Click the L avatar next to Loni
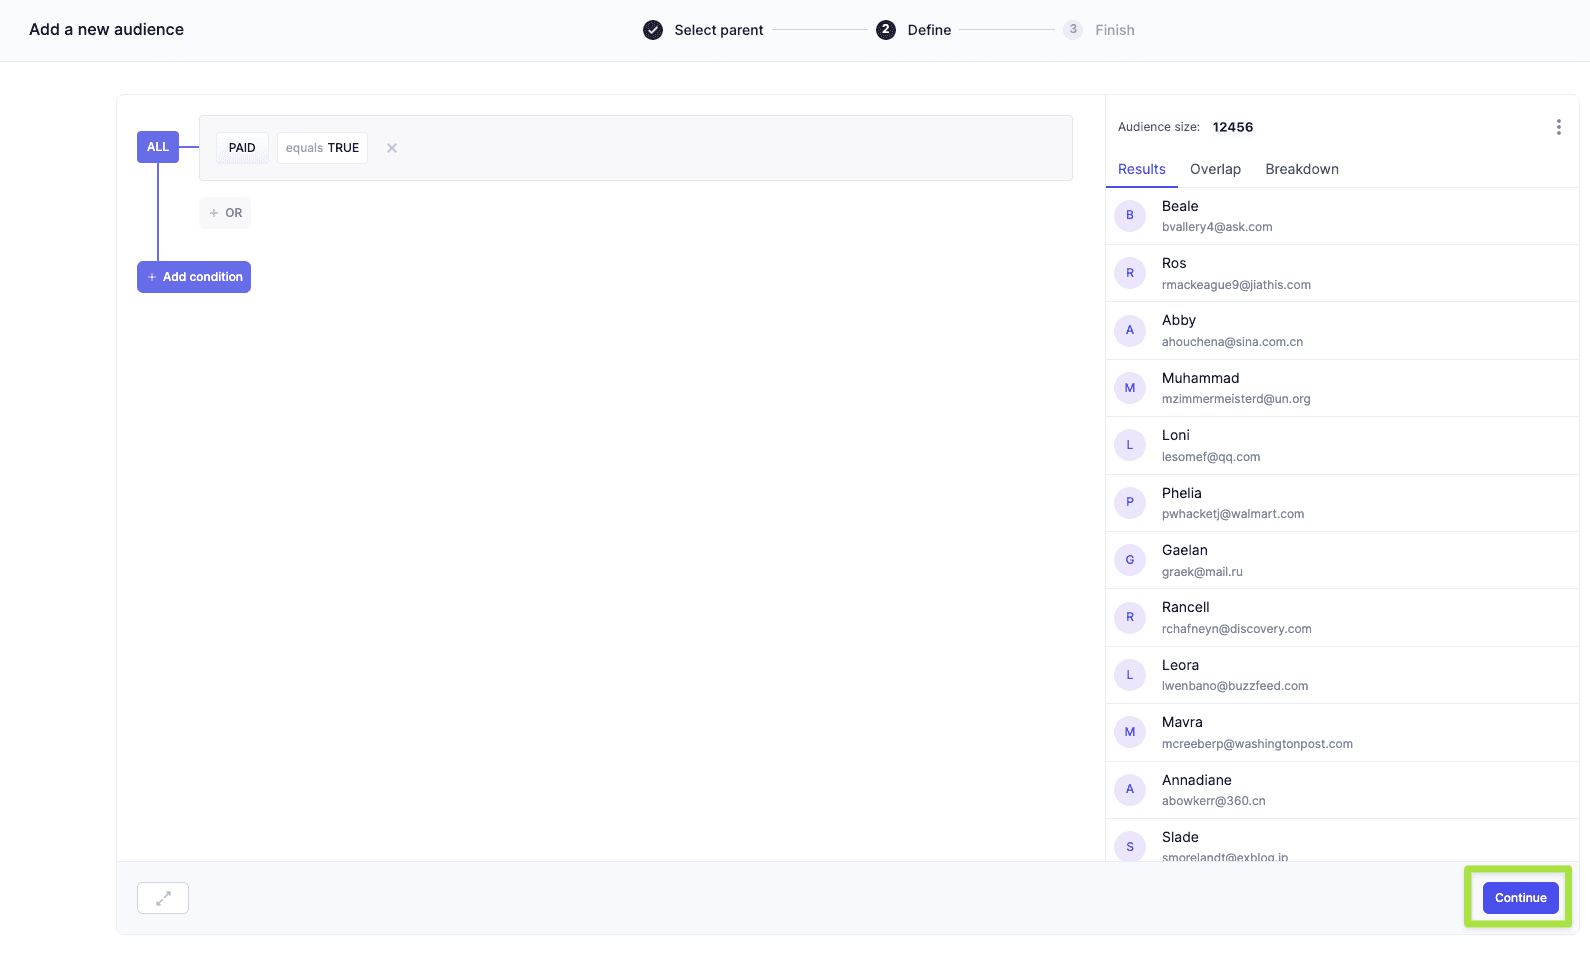 (x=1130, y=445)
